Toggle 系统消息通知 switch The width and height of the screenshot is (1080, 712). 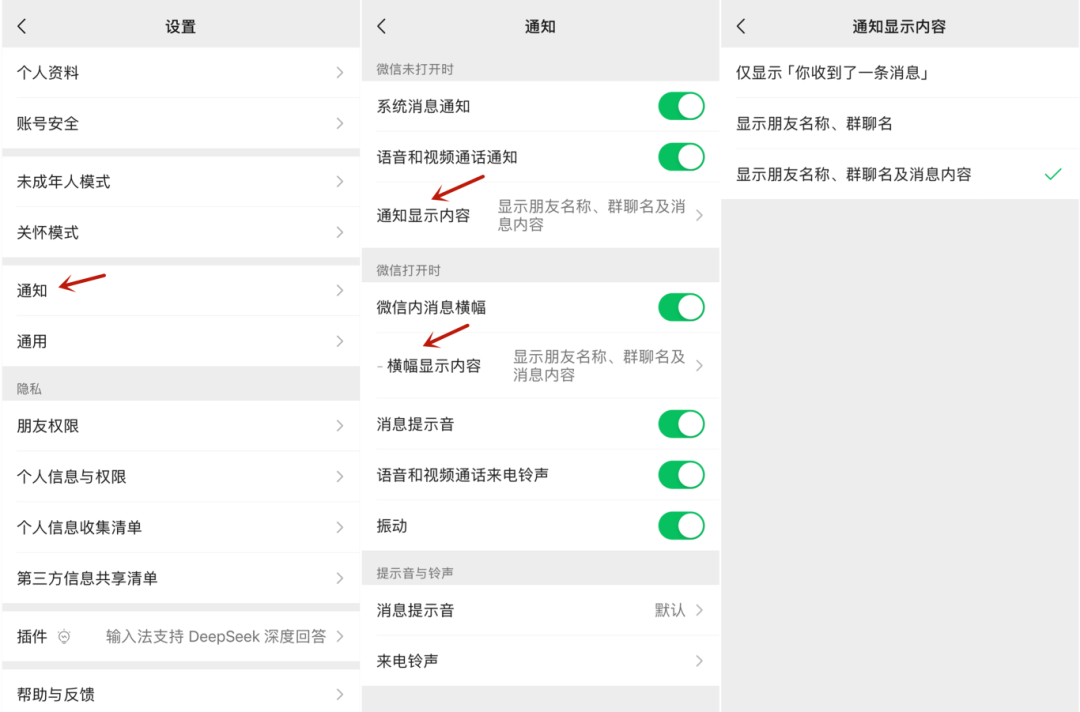tap(681, 106)
